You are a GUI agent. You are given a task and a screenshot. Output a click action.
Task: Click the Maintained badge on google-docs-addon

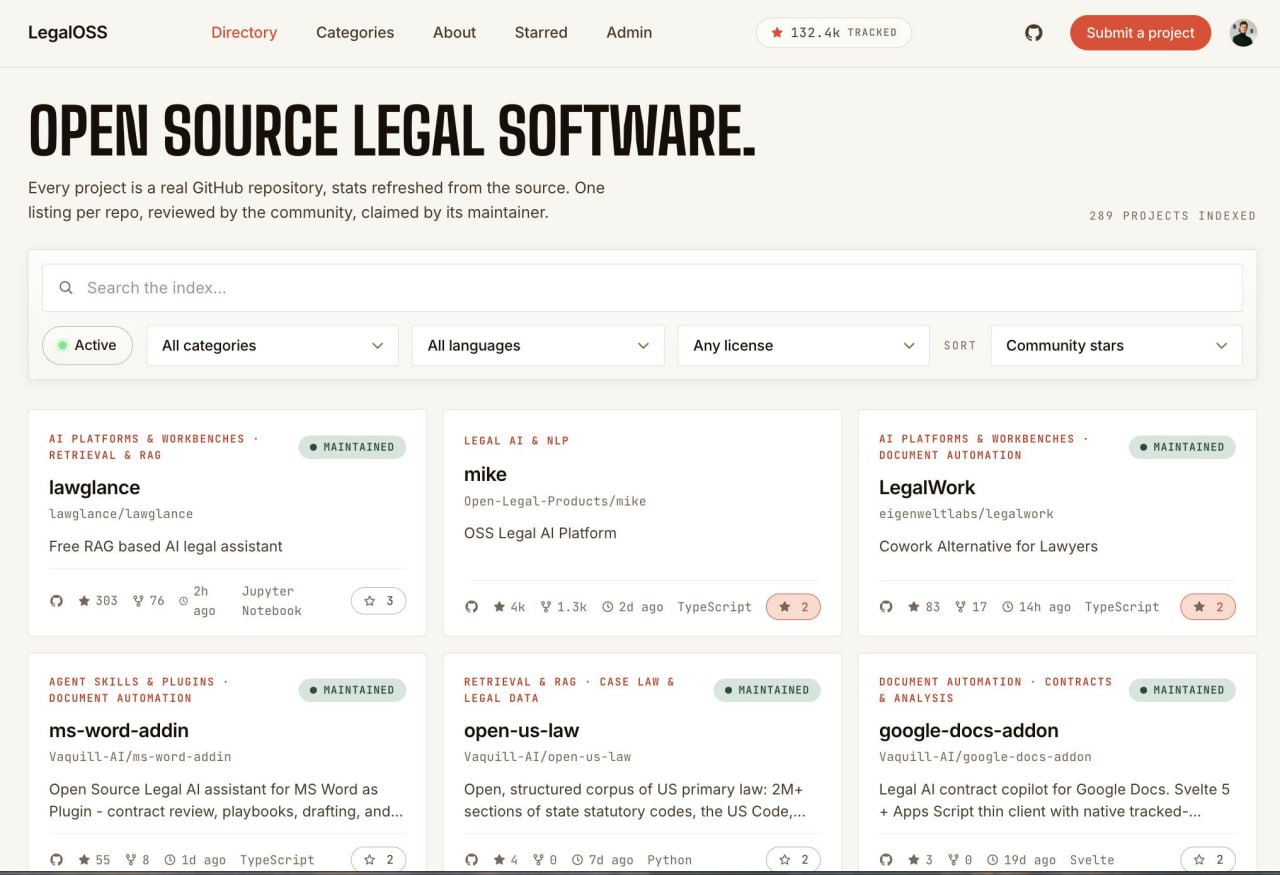point(1182,690)
